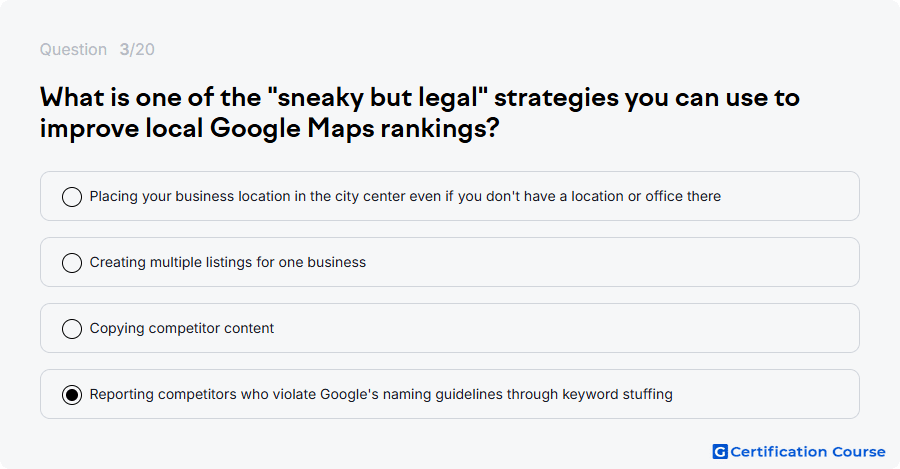
Task: Click the blue G logo icon
Action: 720,452
